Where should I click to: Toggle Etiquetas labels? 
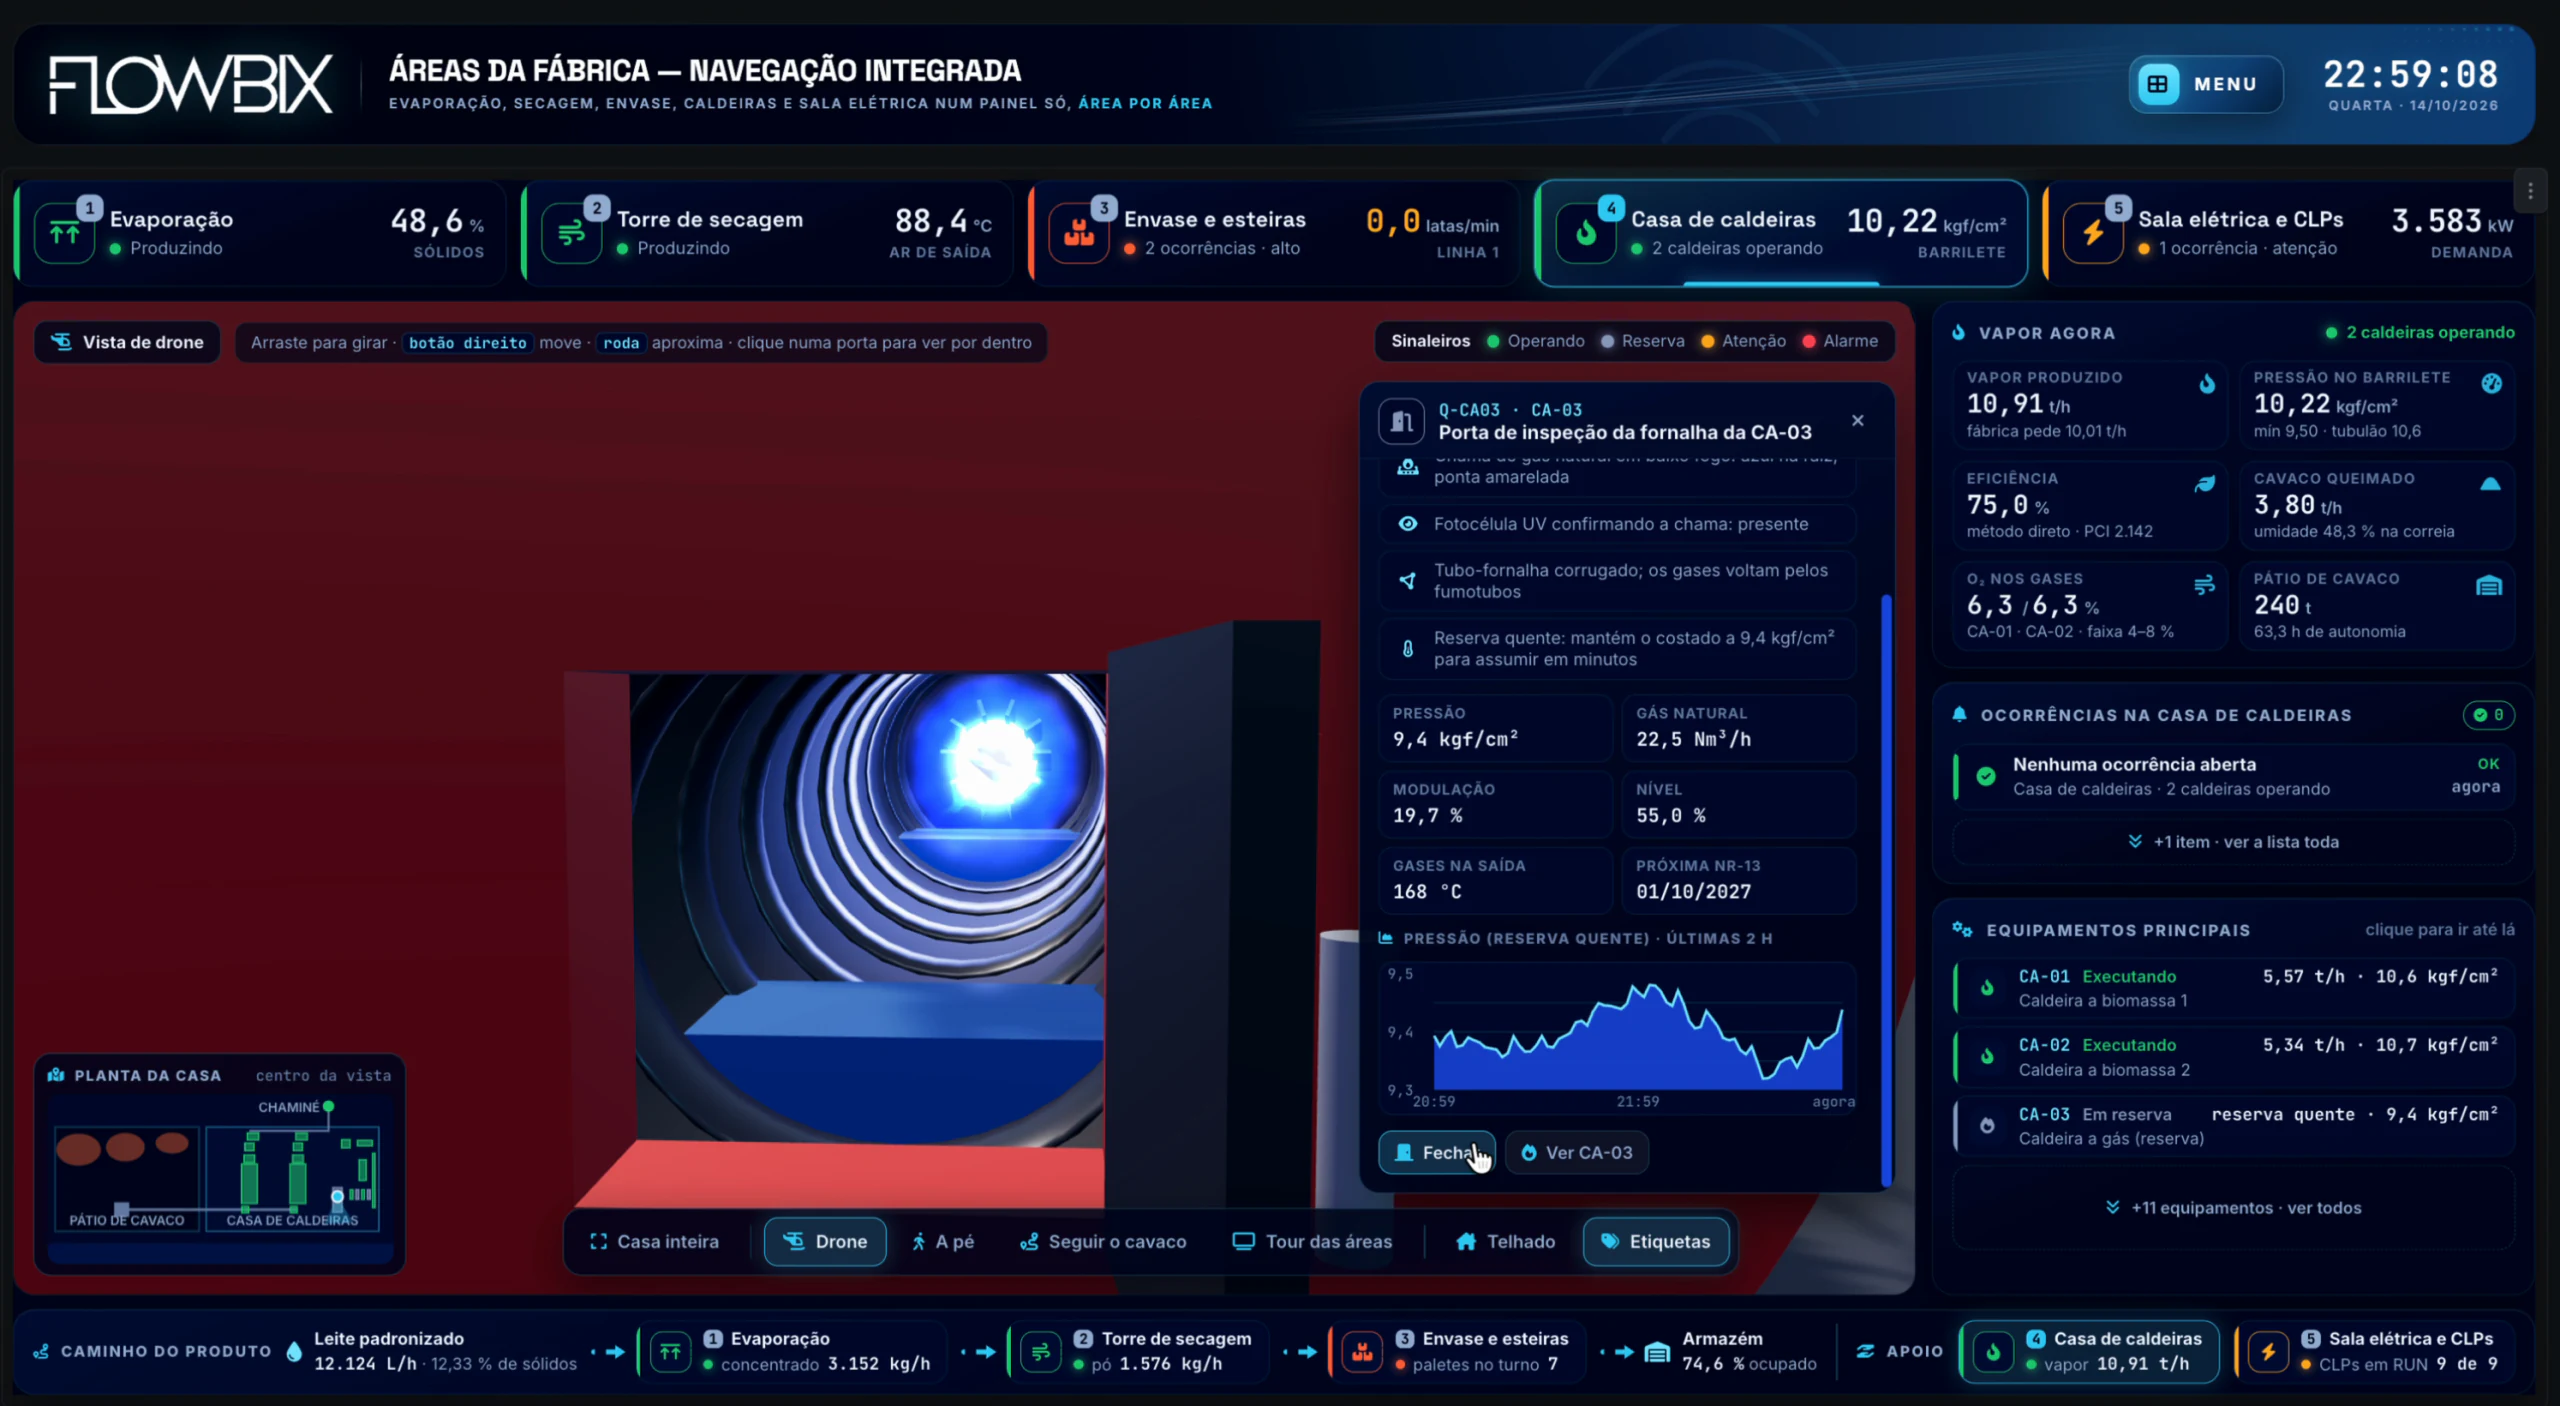(1656, 1241)
